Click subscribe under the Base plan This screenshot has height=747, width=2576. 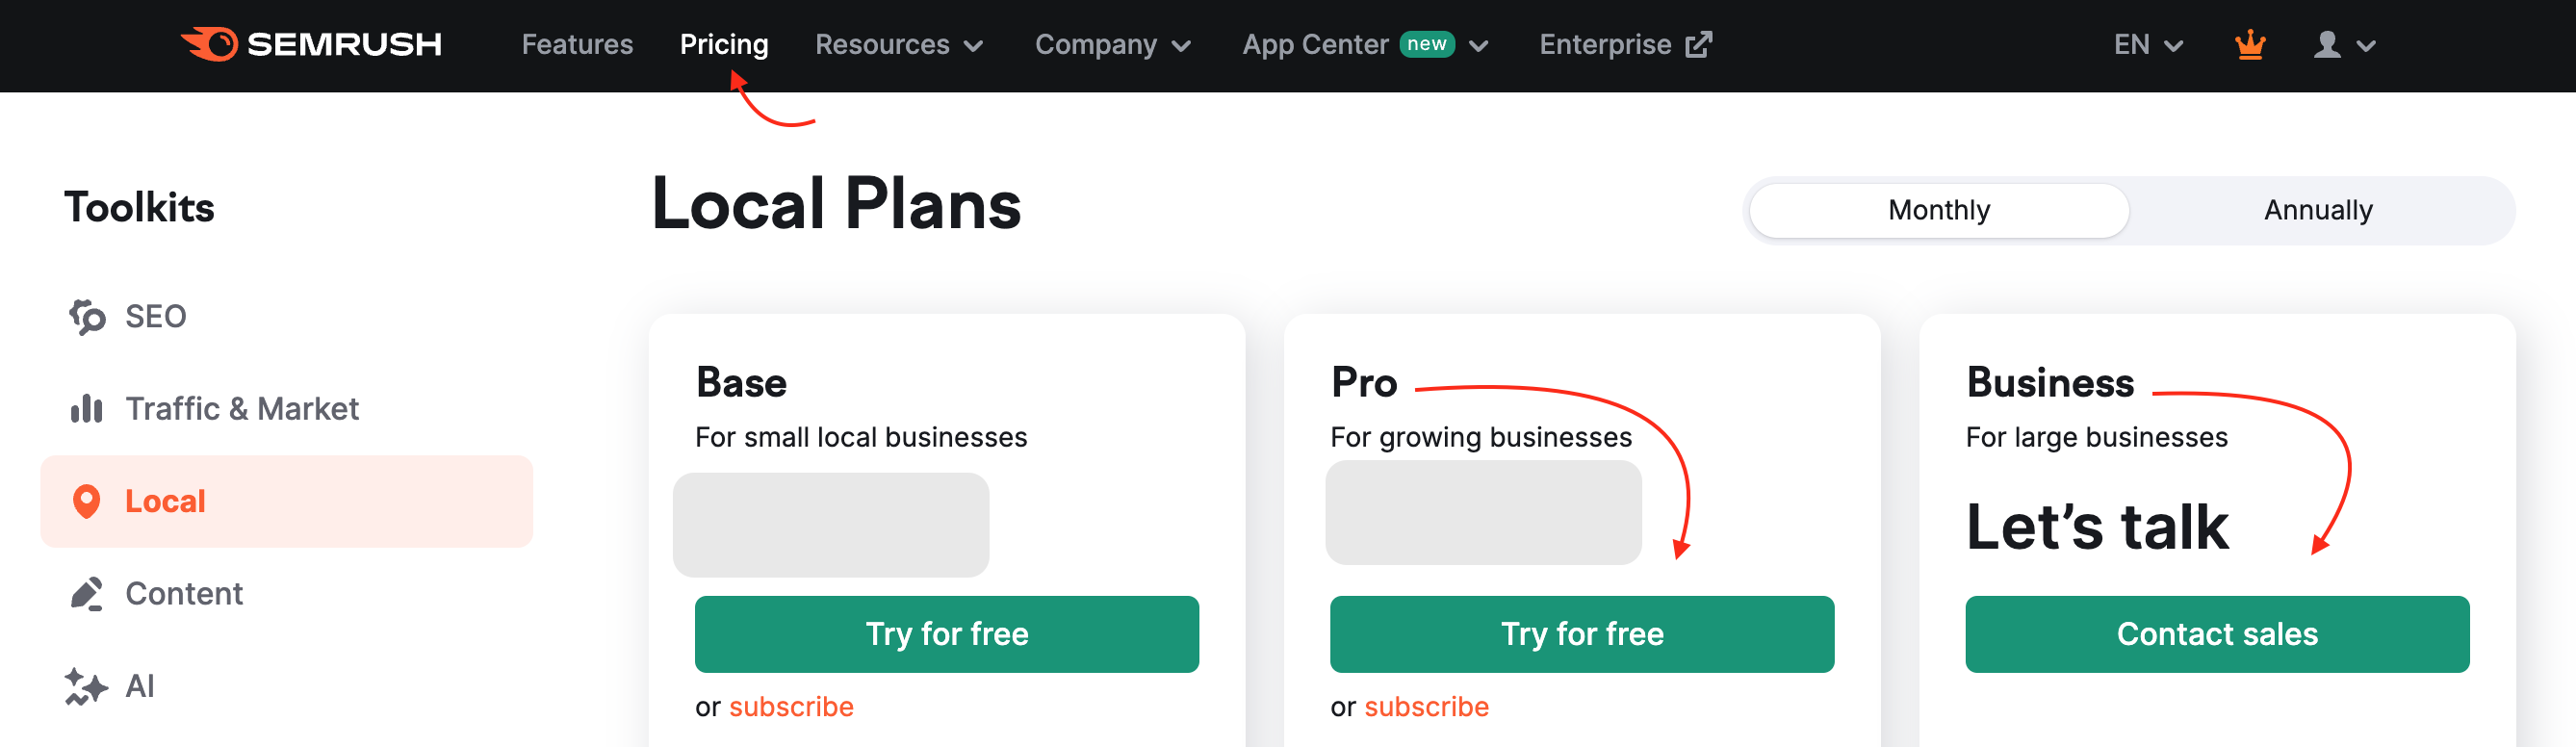(x=792, y=706)
